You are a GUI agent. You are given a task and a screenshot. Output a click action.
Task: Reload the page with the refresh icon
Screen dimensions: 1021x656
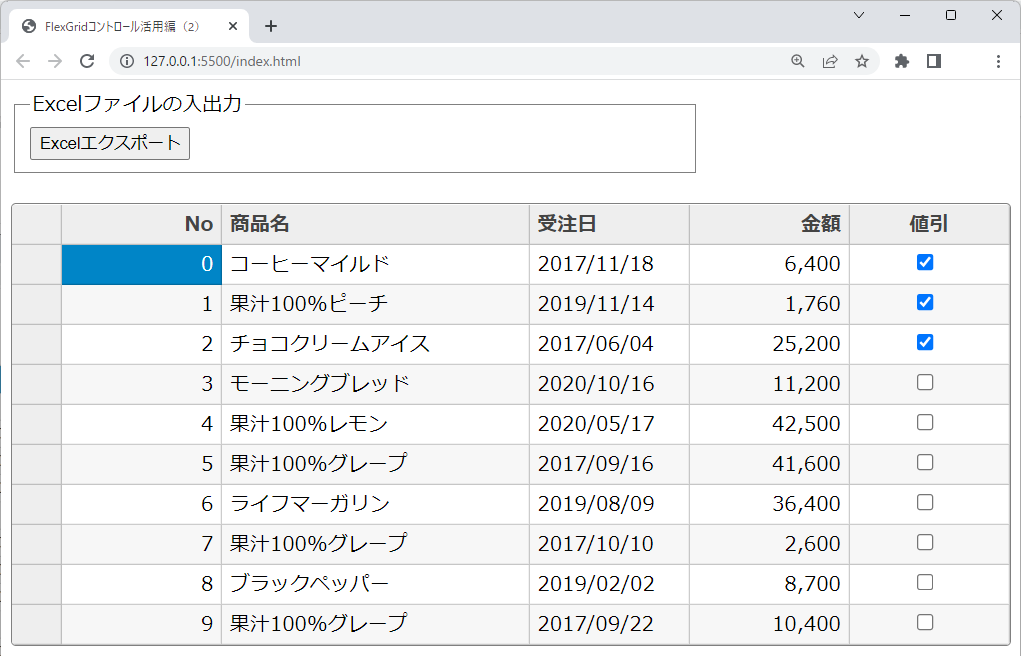[87, 61]
